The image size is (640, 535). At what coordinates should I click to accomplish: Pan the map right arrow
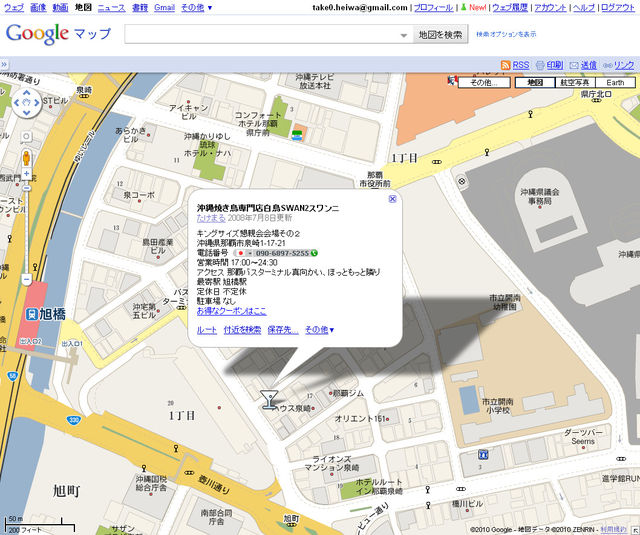[37, 103]
